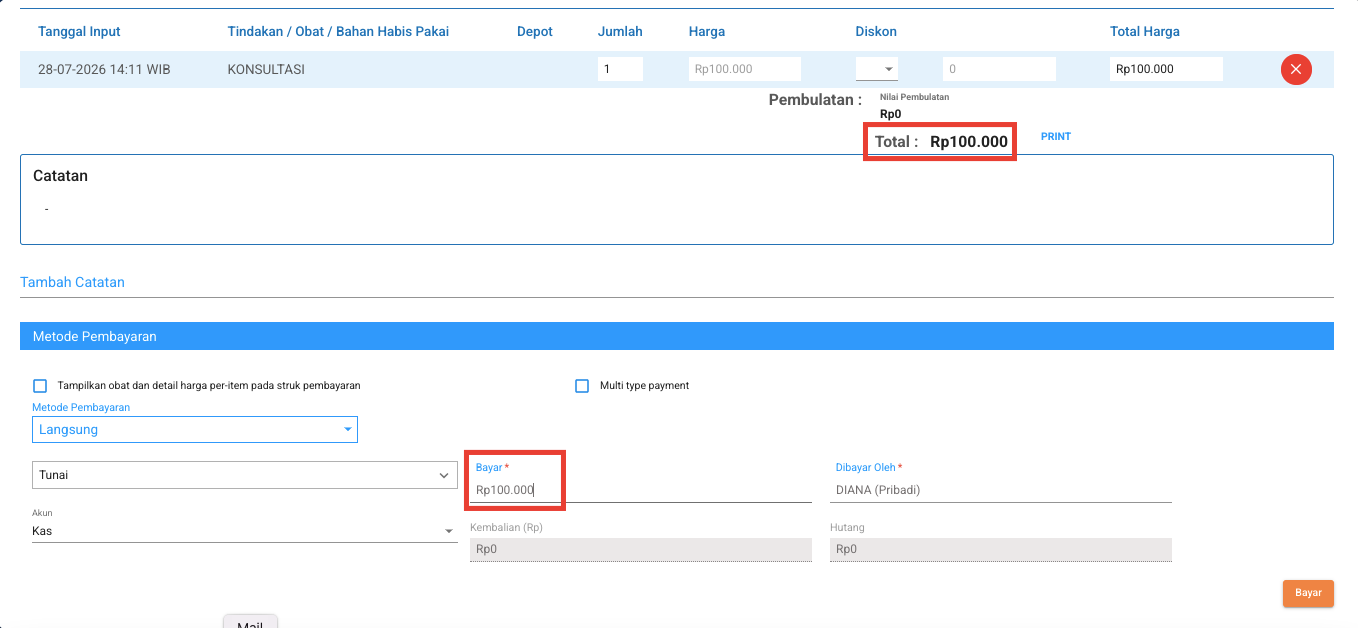Click the PRINT link
The image size is (1358, 628).
pos(1056,136)
